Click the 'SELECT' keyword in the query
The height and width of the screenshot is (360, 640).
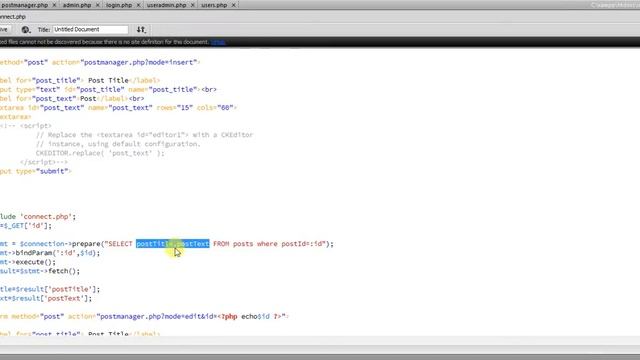(x=120, y=244)
